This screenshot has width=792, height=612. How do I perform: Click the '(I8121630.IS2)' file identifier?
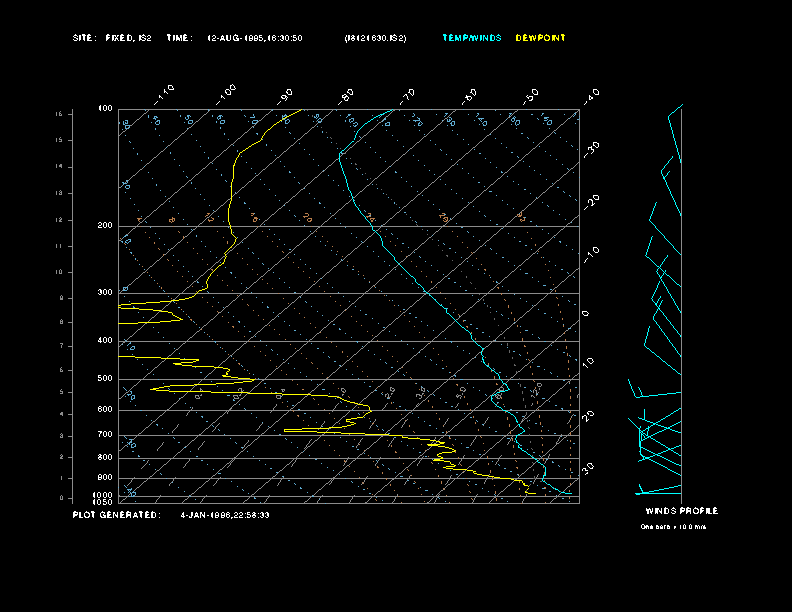(375, 38)
